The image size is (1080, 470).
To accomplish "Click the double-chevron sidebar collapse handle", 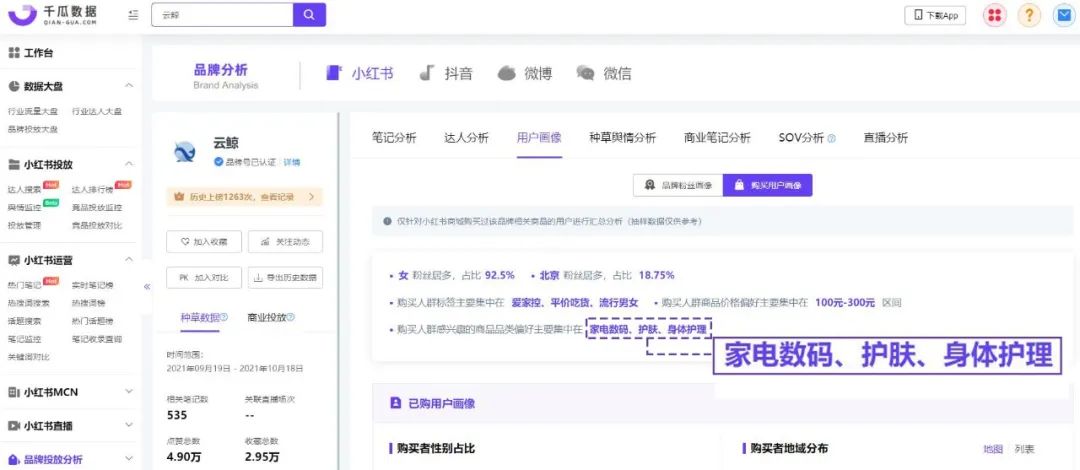I will click(x=147, y=287).
